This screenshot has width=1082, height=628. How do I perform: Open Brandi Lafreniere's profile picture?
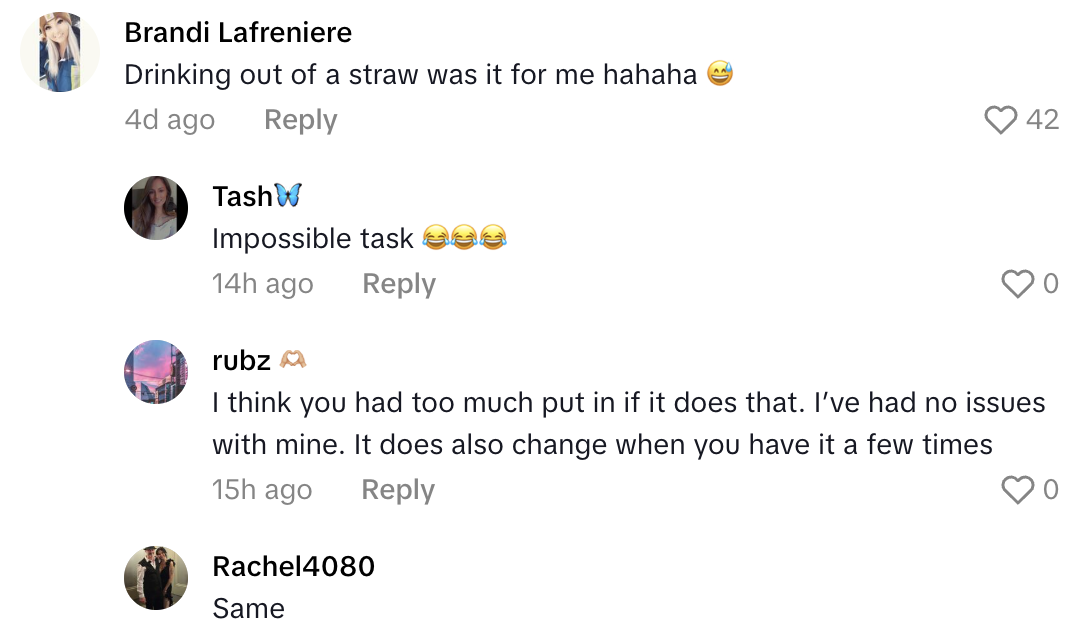pyautogui.click(x=60, y=48)
